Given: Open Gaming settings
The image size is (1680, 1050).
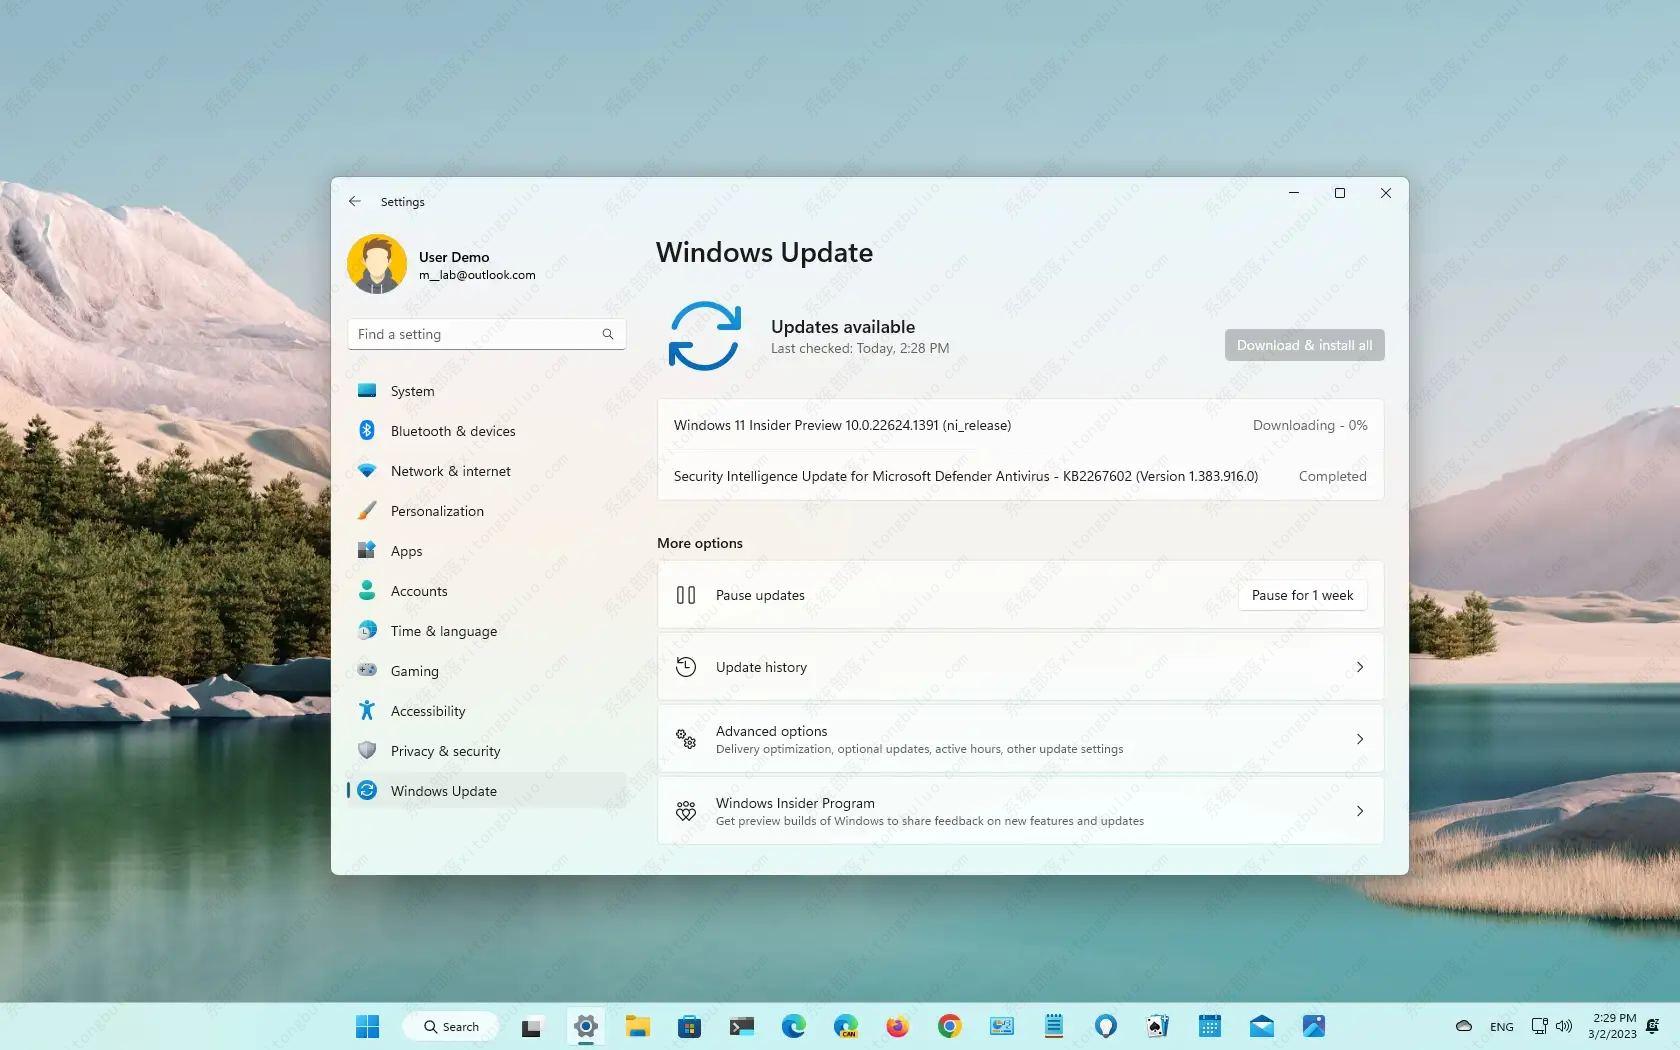Looking at the screenshot, I should click(x=413, y=671).
